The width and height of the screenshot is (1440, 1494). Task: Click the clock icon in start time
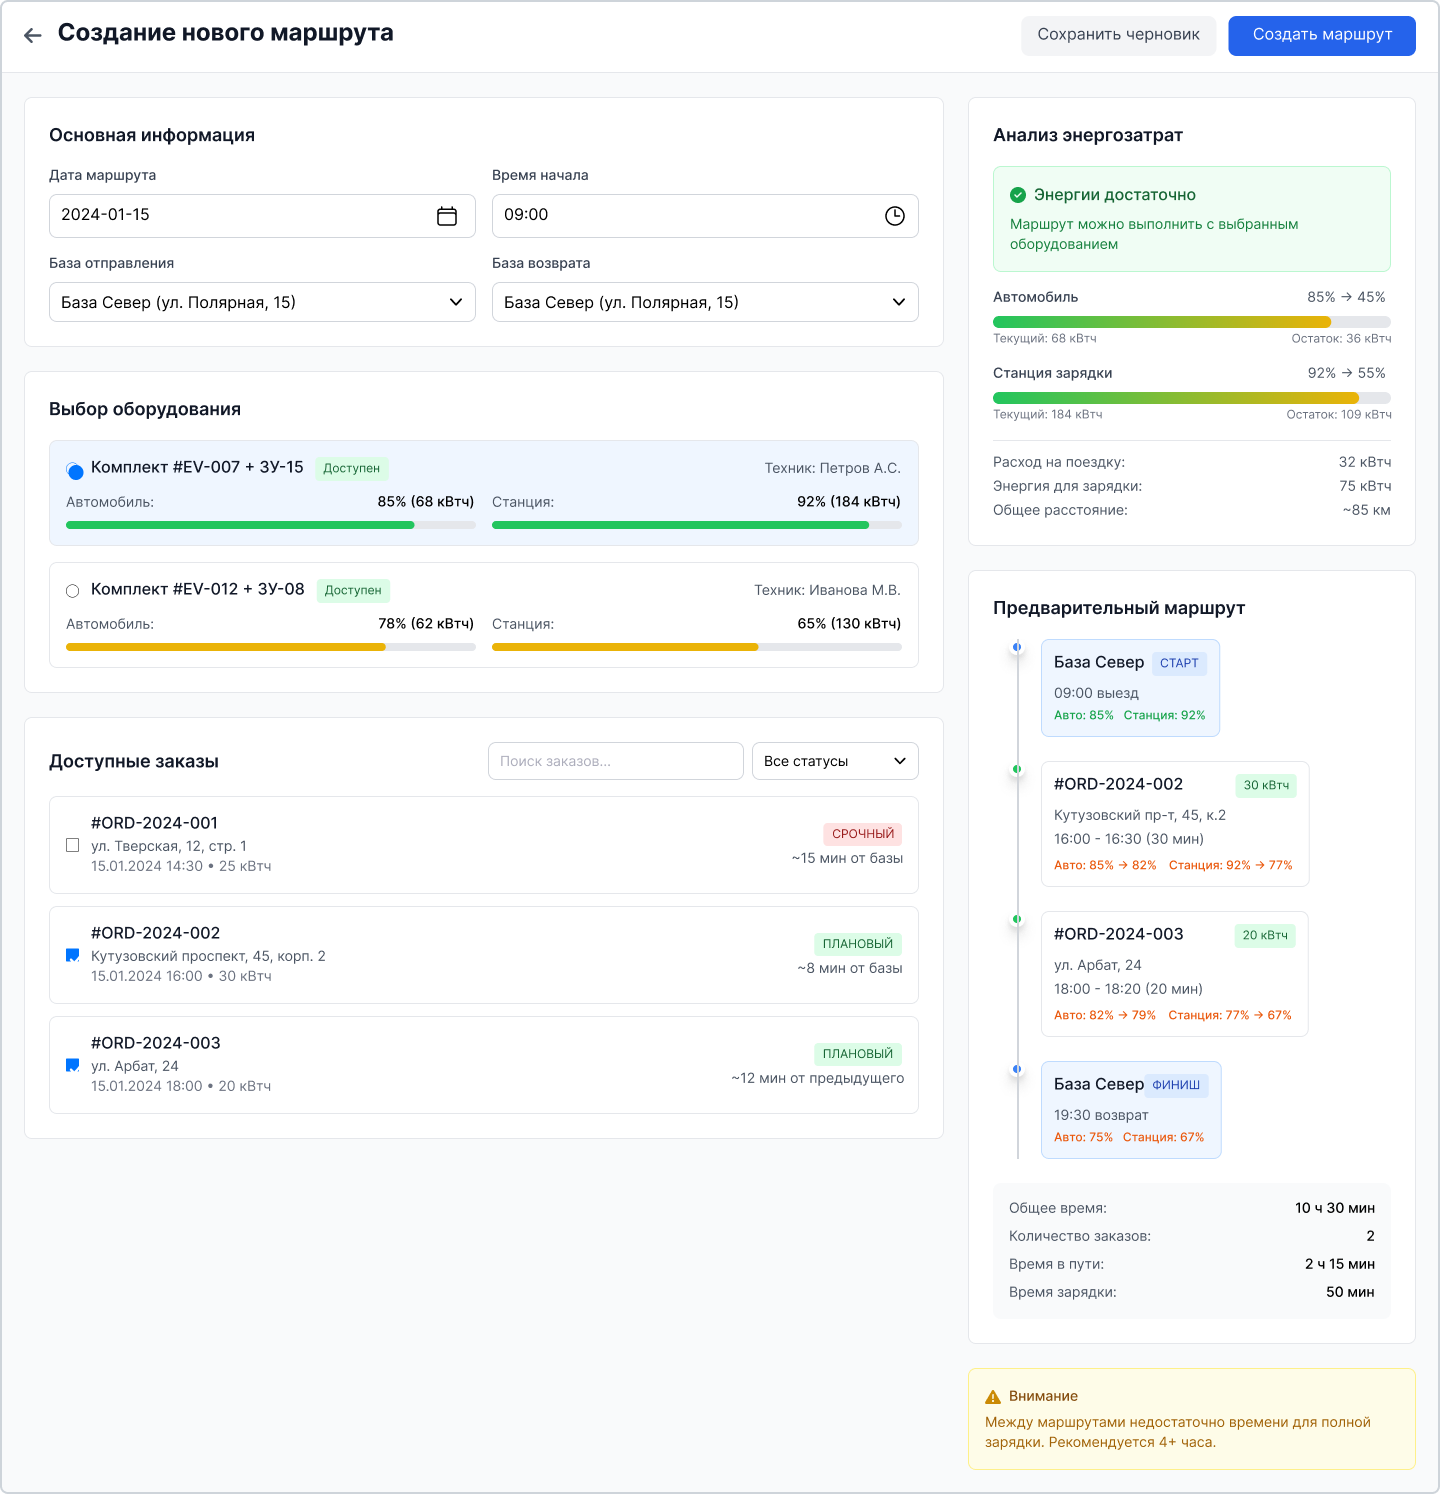[x=894, y=216]
